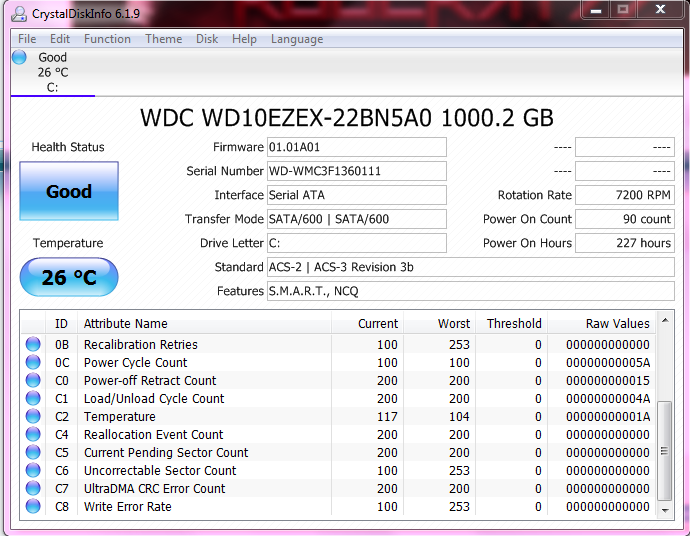Click the Serial Number field WD-WMC3F1360111

click(x=357, y=171)
